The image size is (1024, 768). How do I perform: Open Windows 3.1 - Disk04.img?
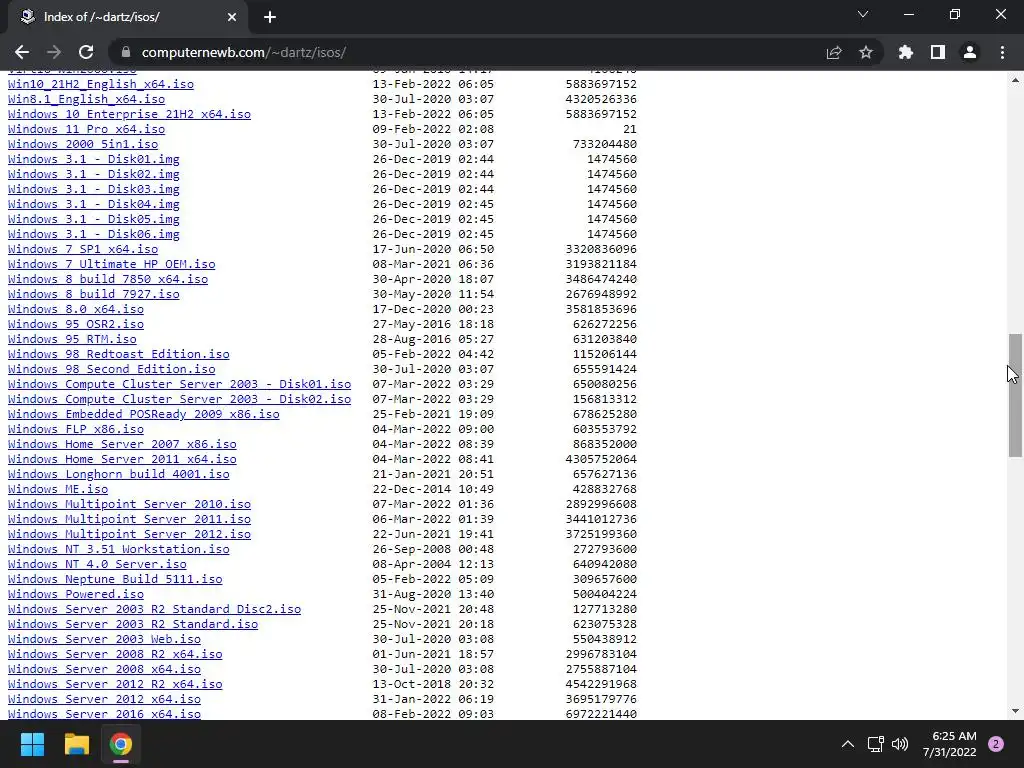(93, 204)
